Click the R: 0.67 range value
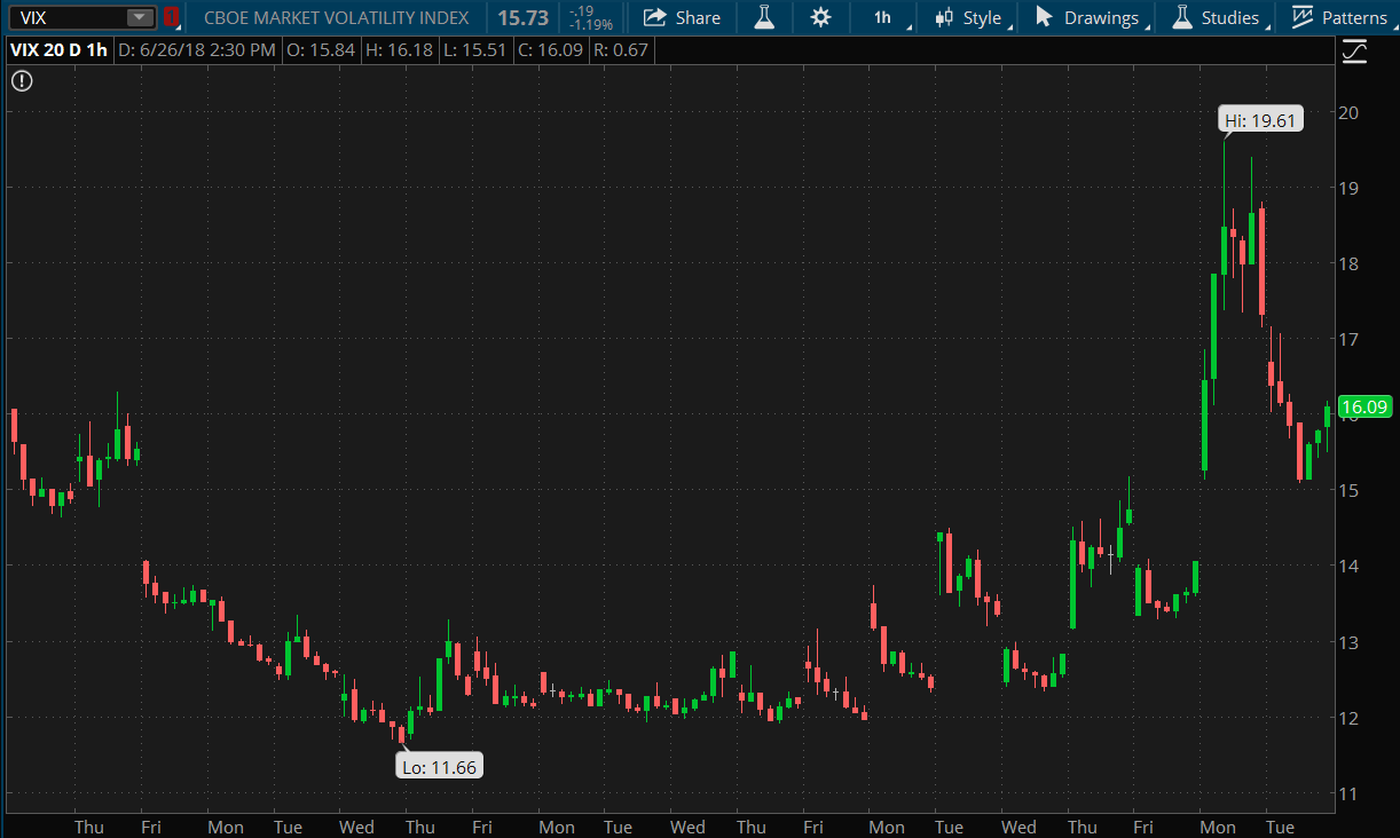1400x838 pixels. 622,50
